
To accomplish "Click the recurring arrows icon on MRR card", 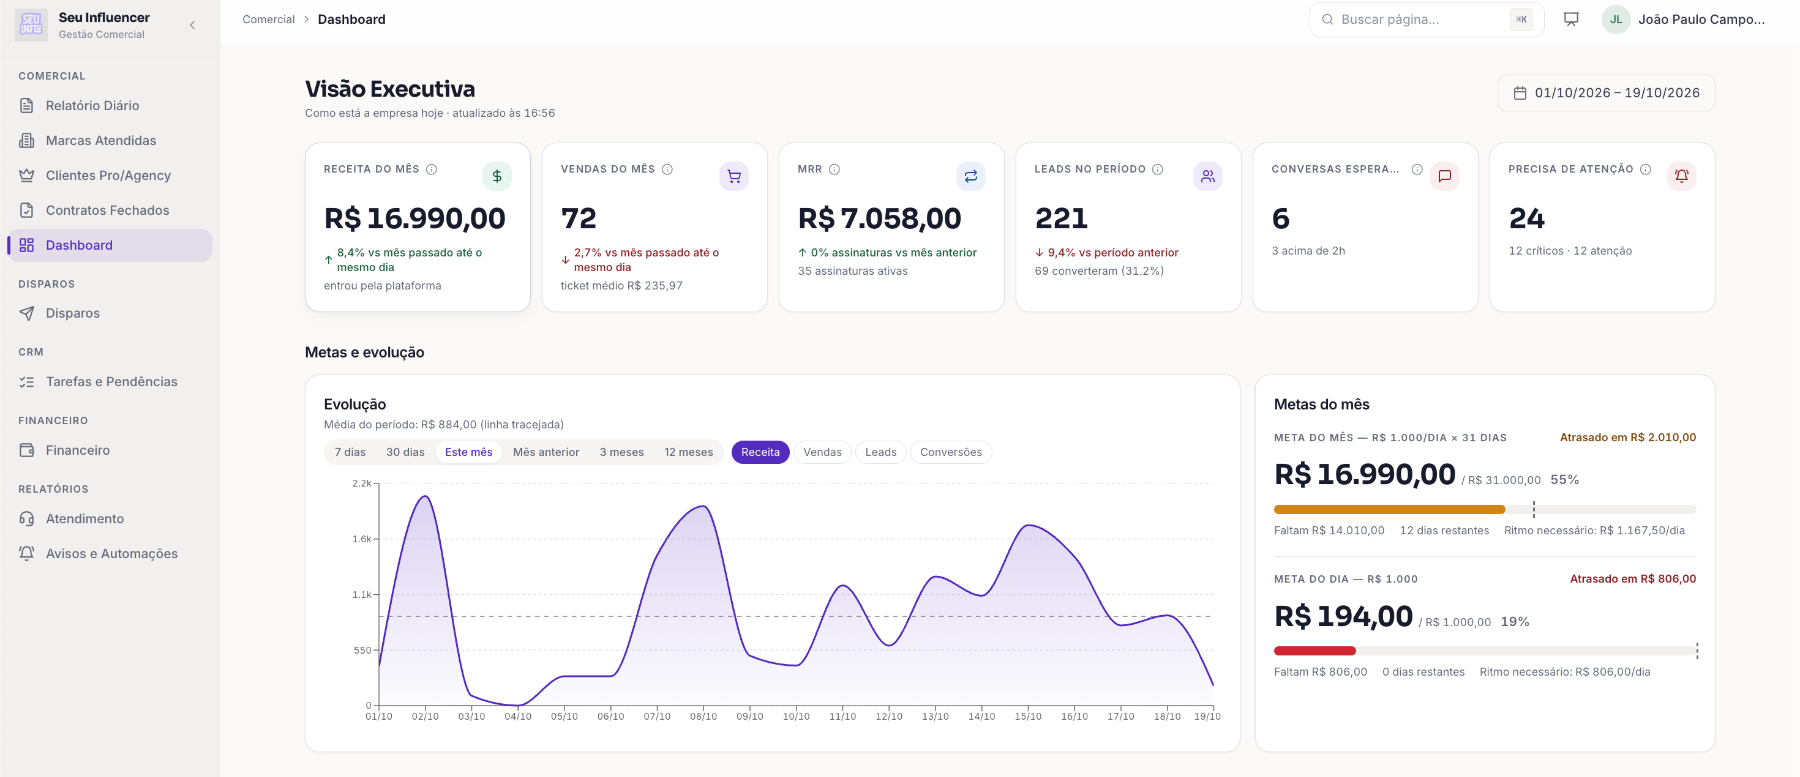I will (971, 176).
